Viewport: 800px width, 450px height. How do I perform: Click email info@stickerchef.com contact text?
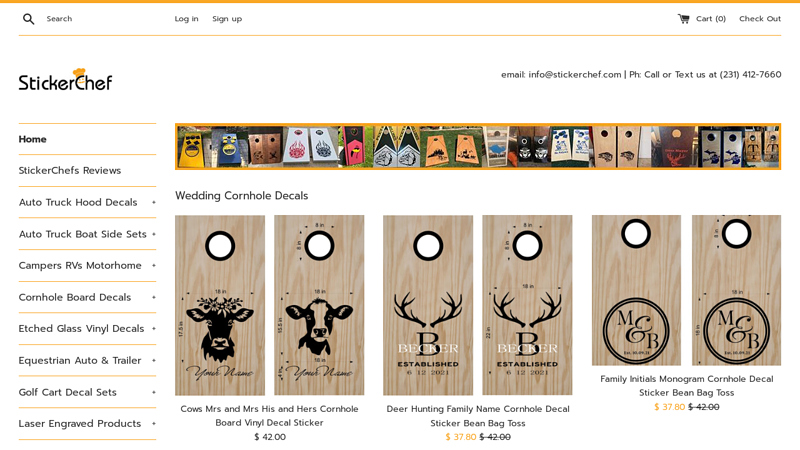pos(561,74)
